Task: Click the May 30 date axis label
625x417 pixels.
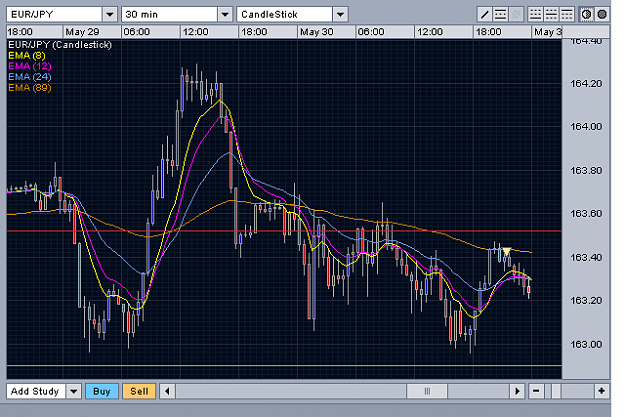Action: point(316,32)
